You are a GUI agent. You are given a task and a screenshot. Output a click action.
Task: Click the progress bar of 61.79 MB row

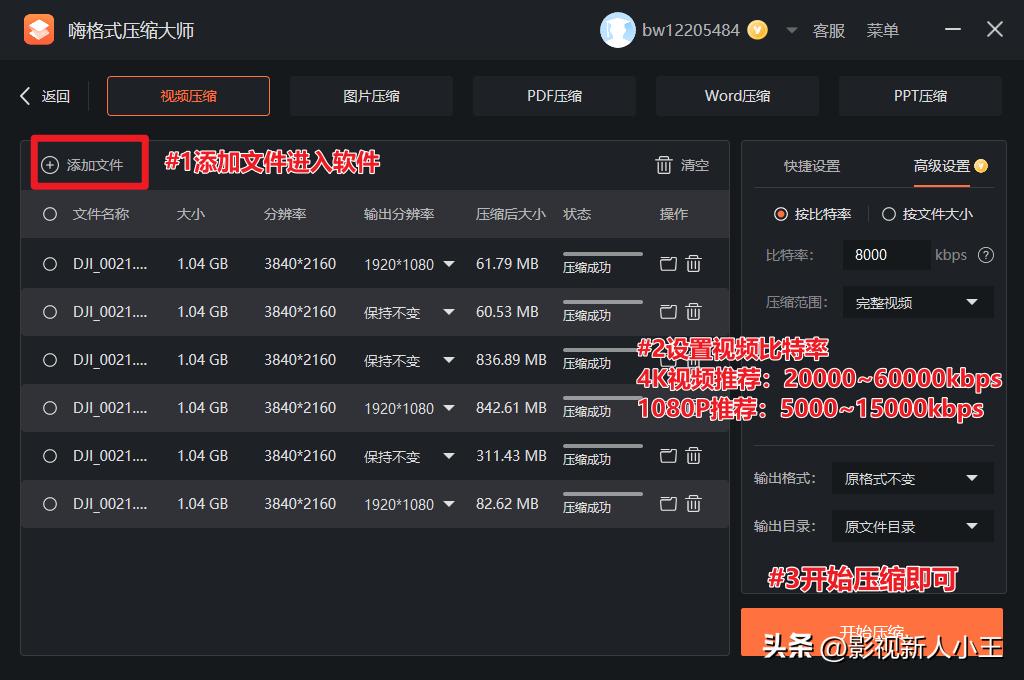point(603,253)
